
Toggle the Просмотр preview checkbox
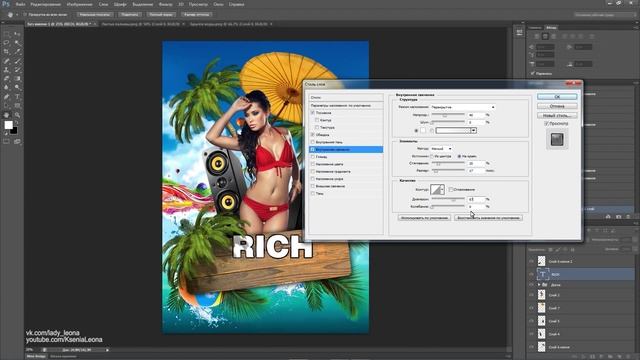click(x=547, y=123)
